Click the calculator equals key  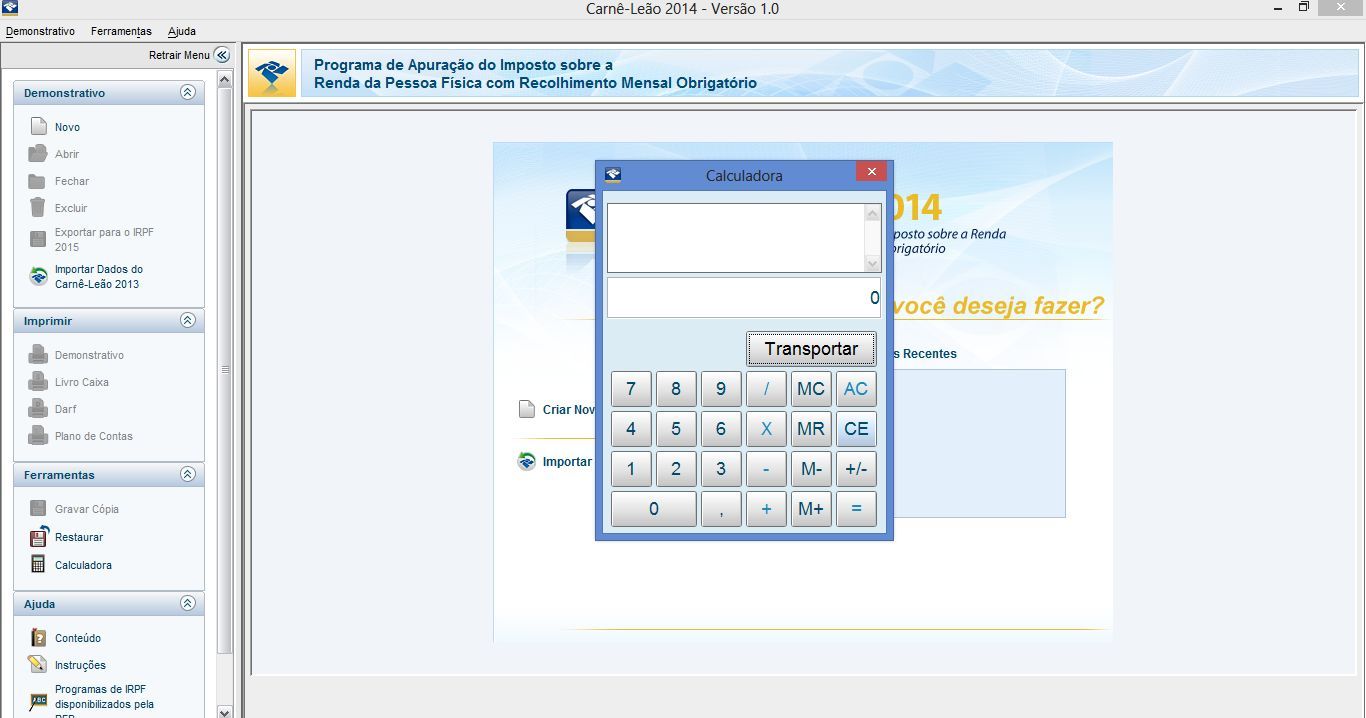pyautogui.click(x=856, y=509)
